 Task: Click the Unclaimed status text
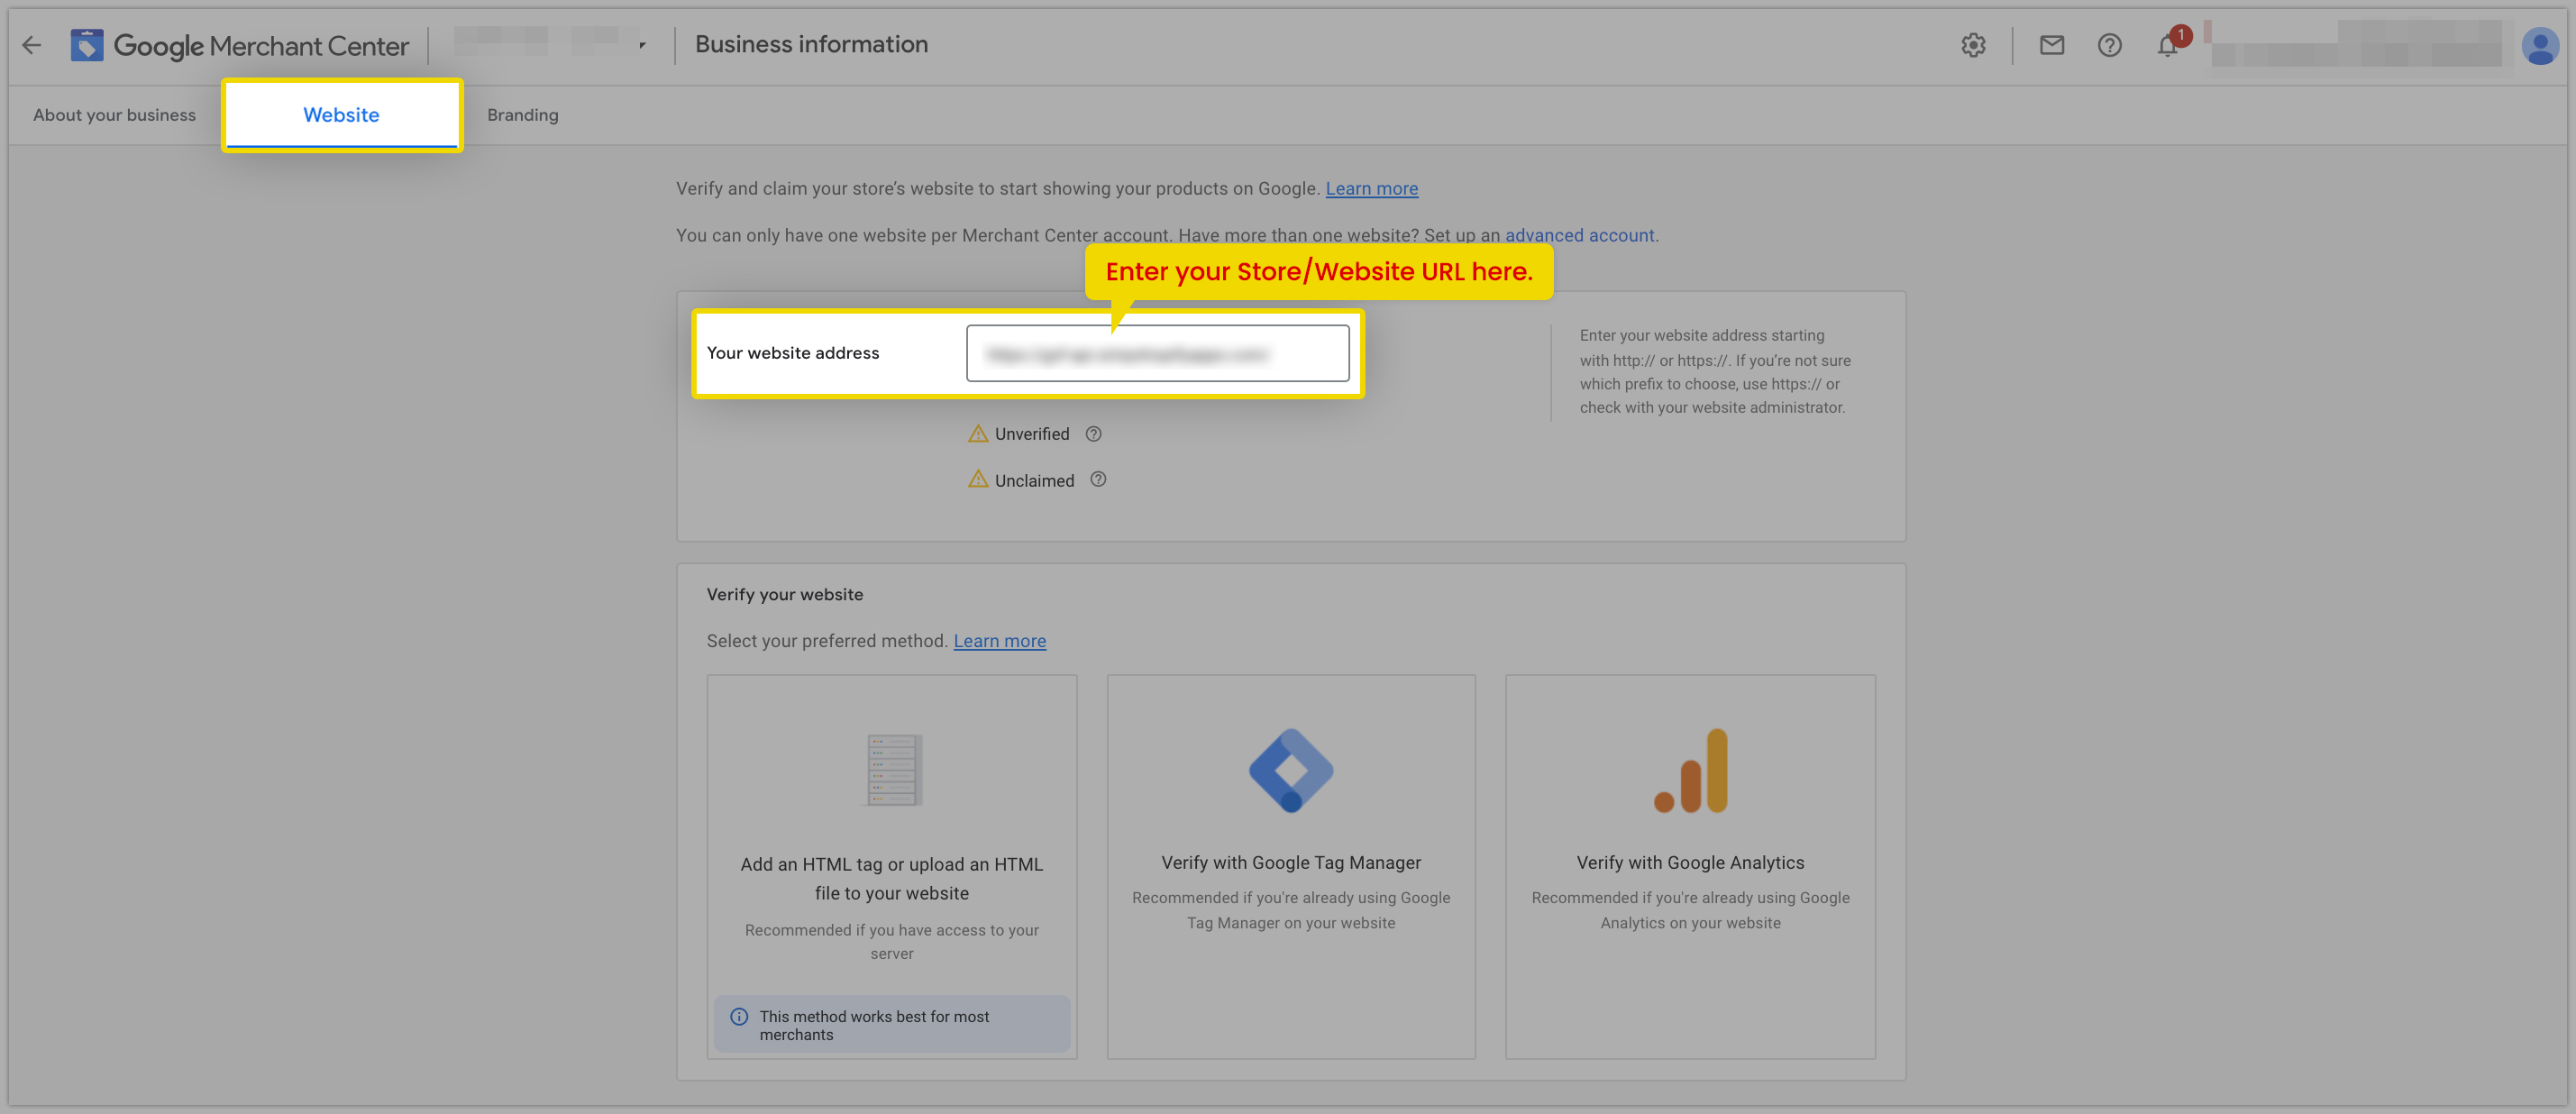[x=1034, y=480]
